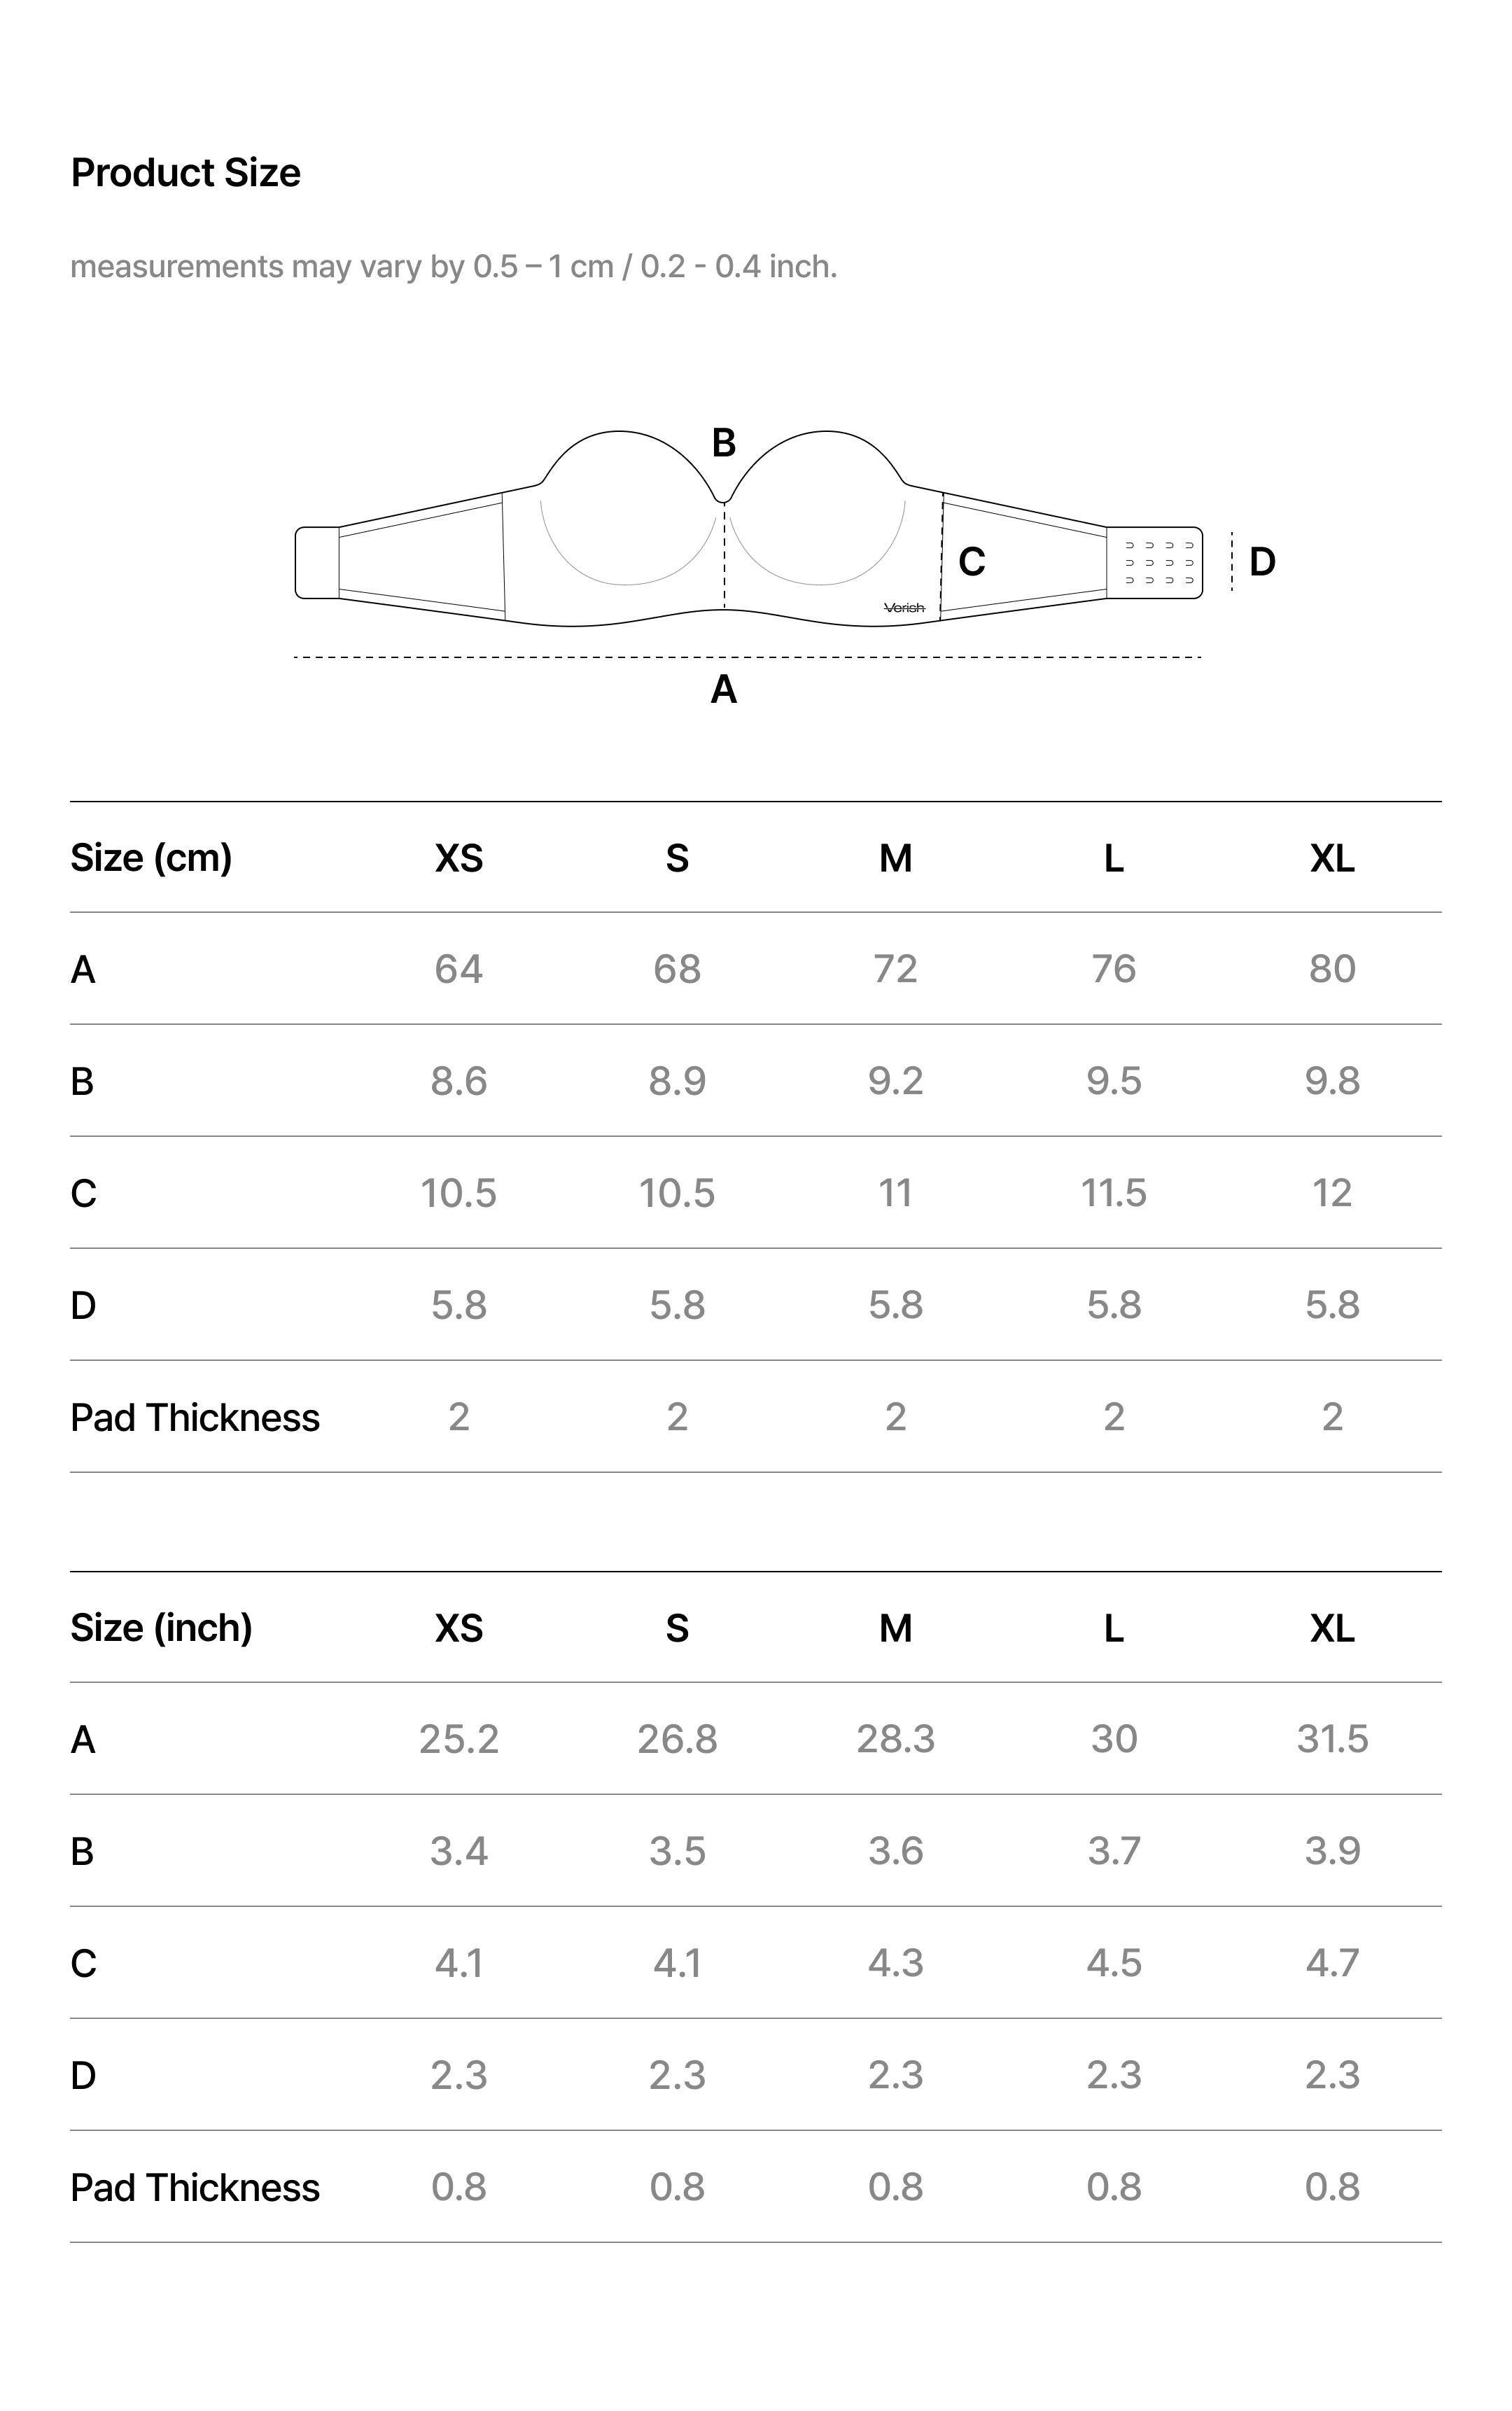Click the Verish logo on the bra diagram
This screenshot has height=2411, width=1512.
(904, 607)
